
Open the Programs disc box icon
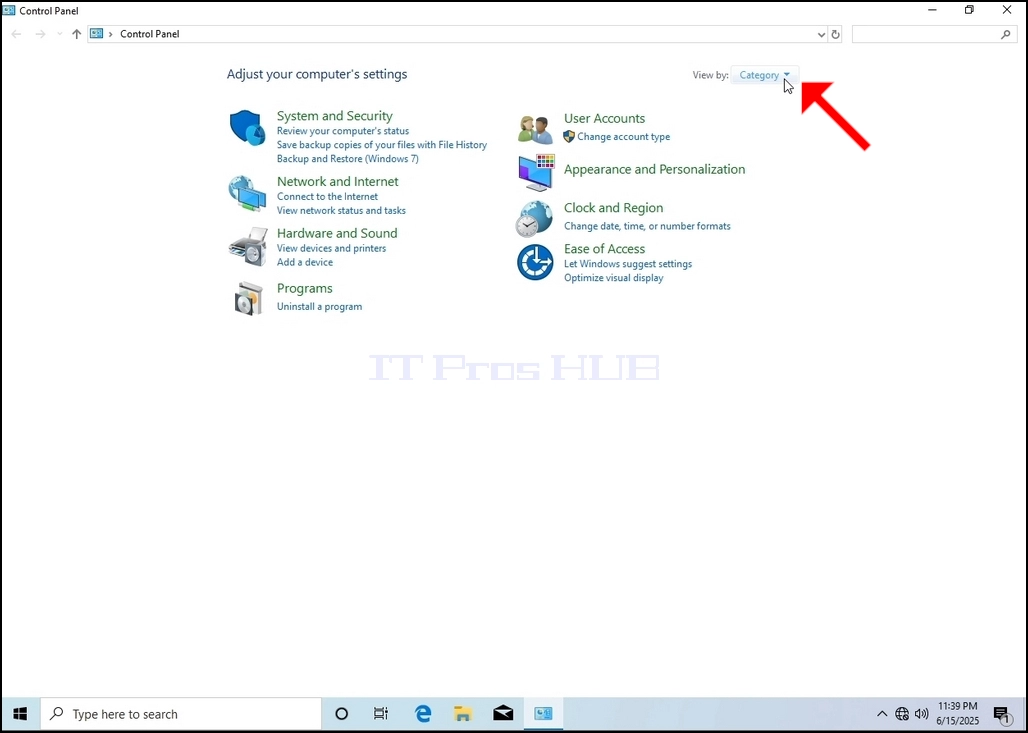[249, 298]
